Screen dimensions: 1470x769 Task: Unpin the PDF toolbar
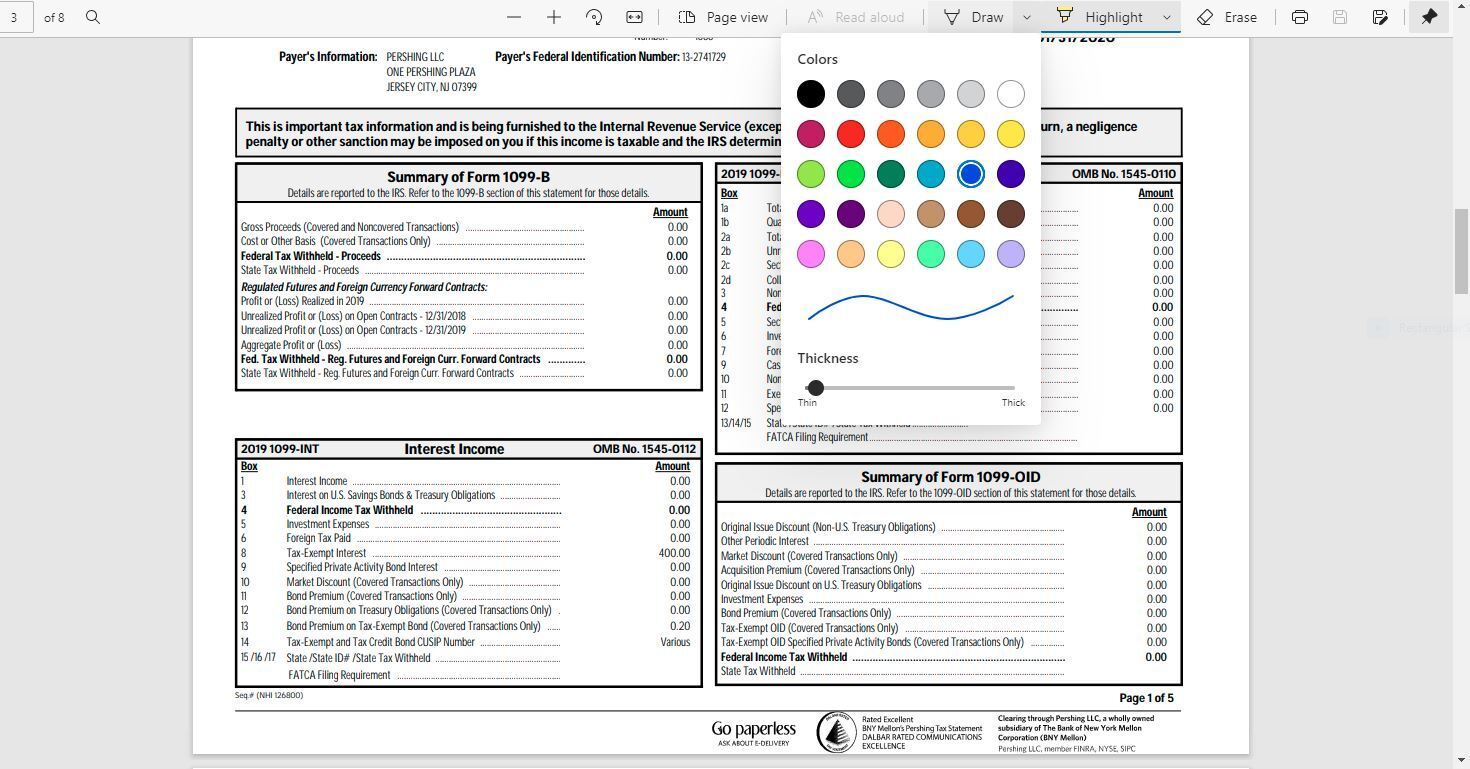(1428, 17)
